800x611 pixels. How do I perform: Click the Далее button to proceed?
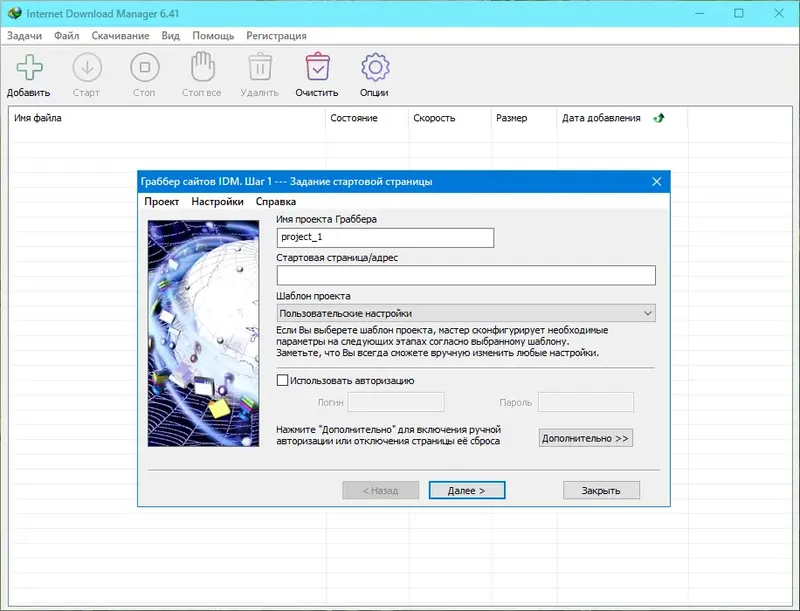tap(466, 490)
